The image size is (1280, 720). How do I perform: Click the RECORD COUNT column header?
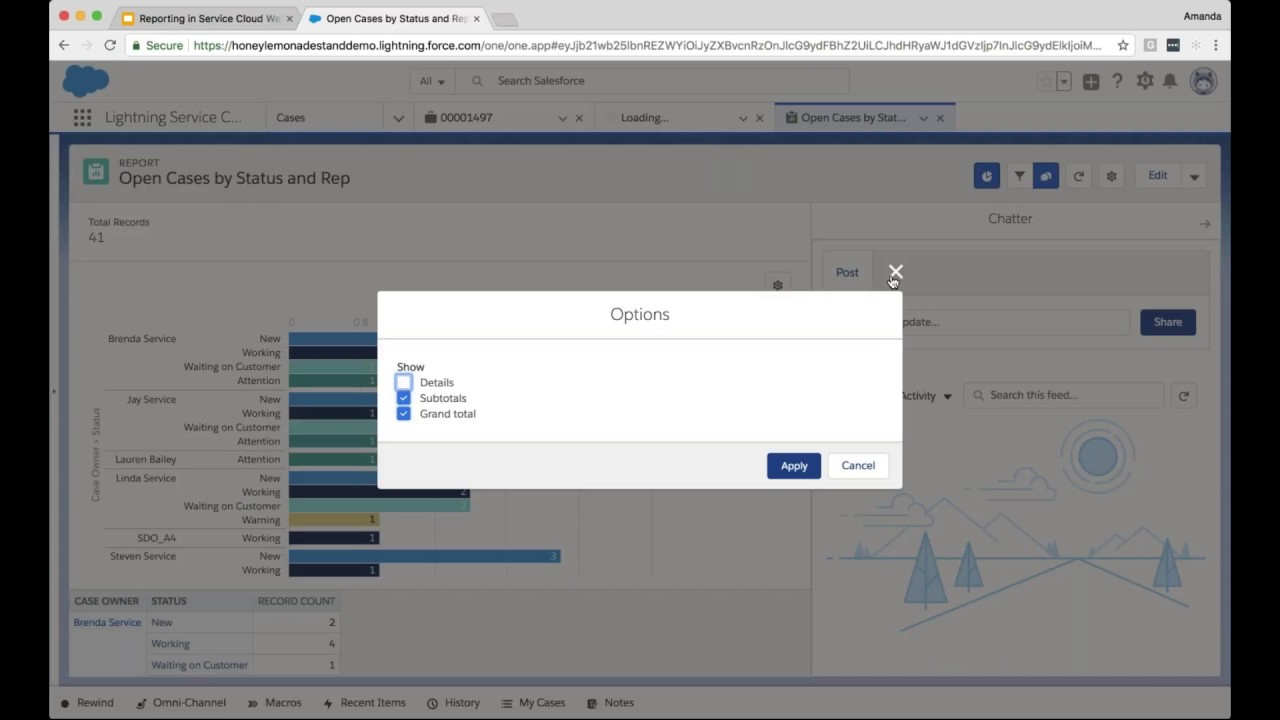[296, 601]
